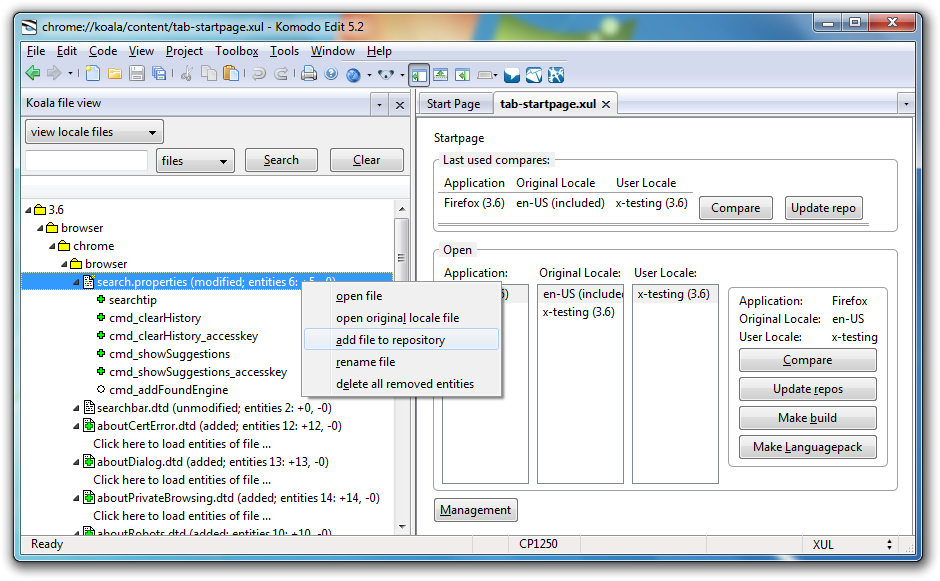Click the Redo toolbar icon
Viewport: 940px width, 581px height.
tap(281, 74)
